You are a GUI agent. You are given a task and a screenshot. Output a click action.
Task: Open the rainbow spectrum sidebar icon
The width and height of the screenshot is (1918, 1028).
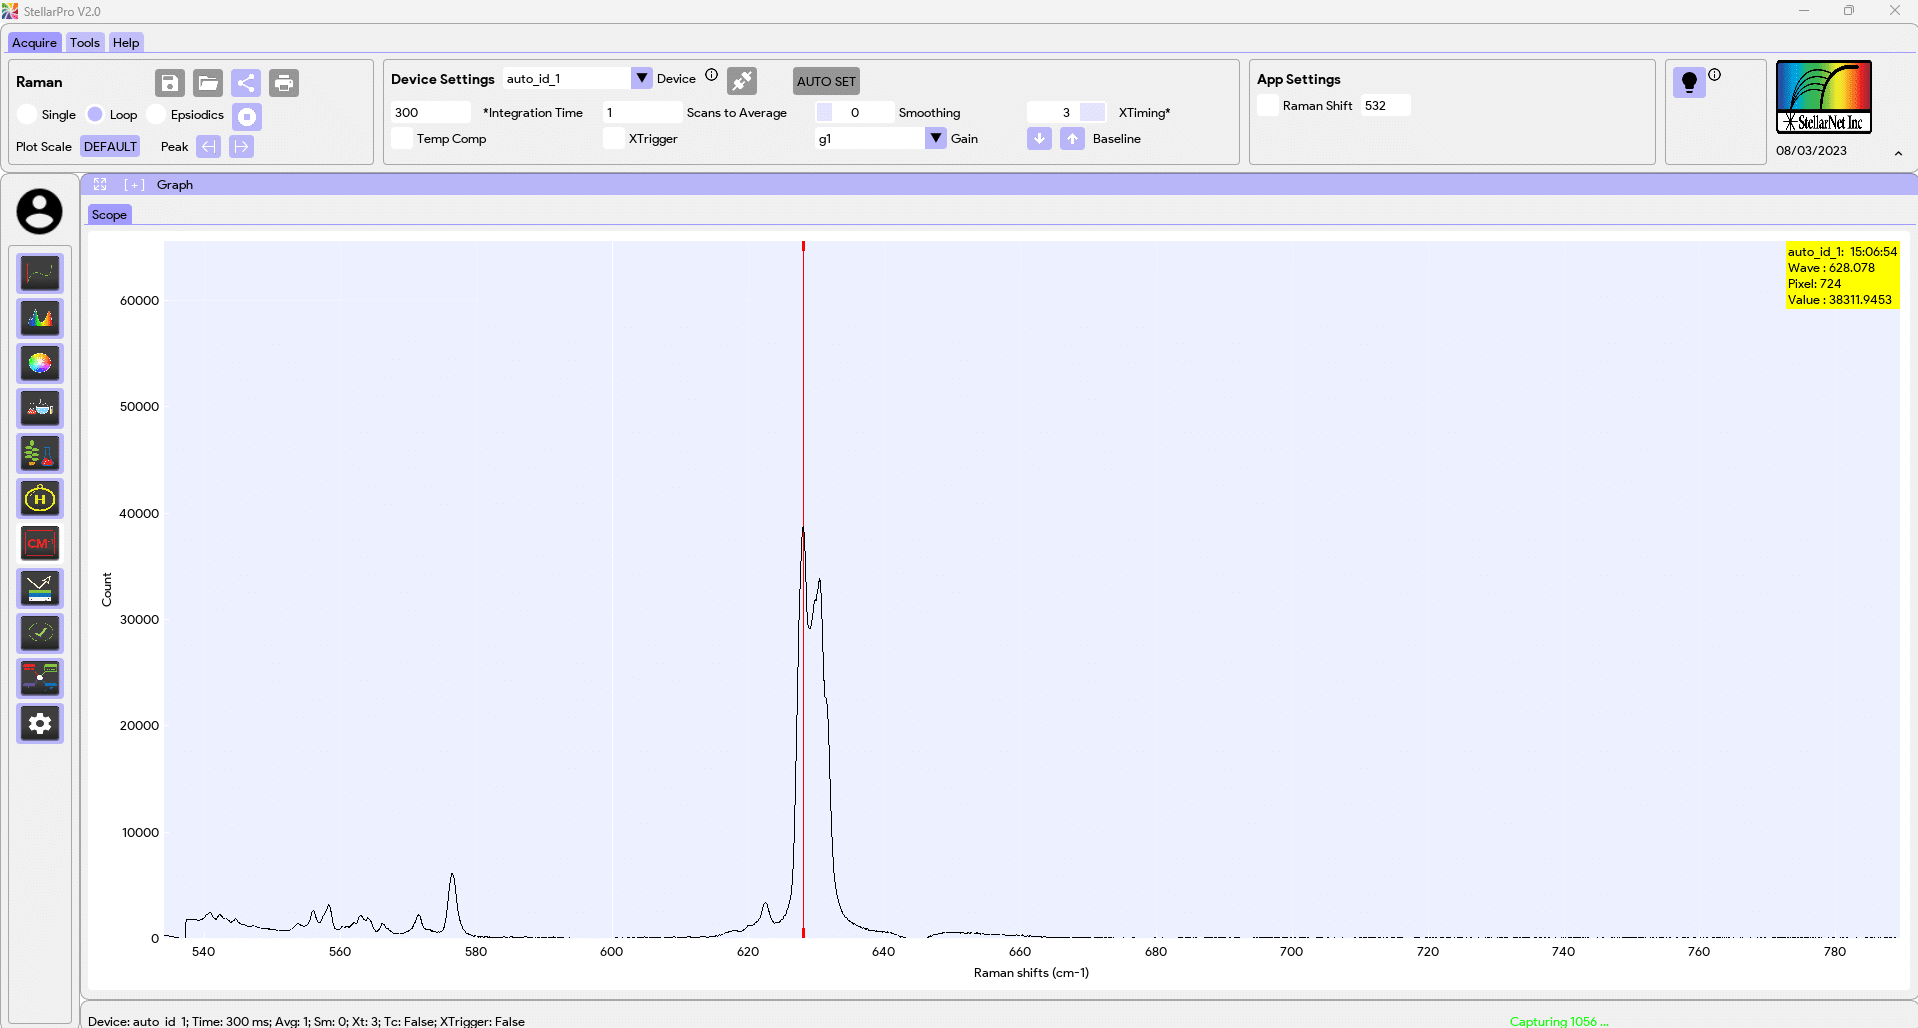coord(40,318)
